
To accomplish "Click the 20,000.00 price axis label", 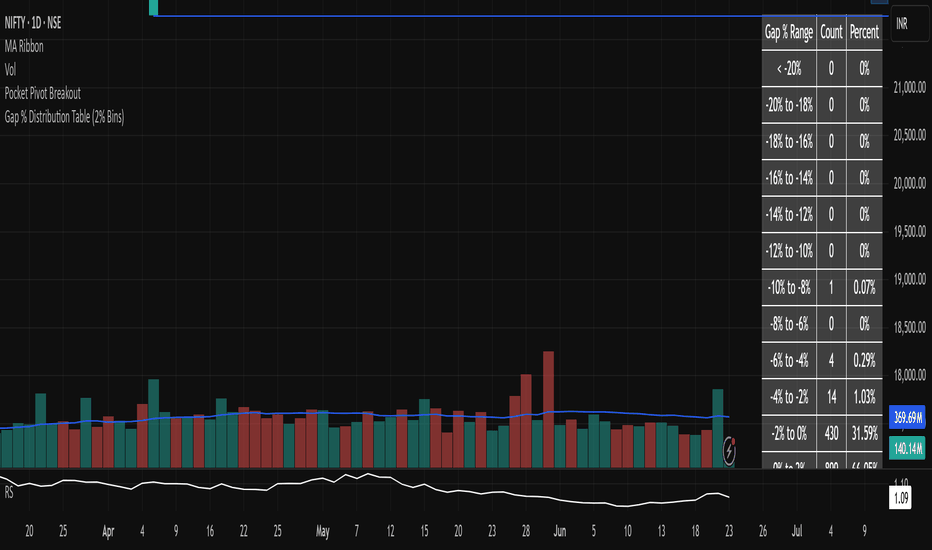I will (x=909, y=184).
